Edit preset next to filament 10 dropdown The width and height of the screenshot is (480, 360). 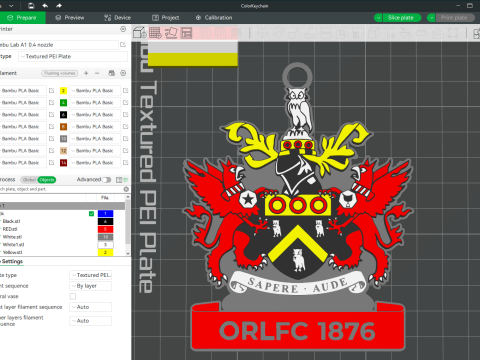126,139
